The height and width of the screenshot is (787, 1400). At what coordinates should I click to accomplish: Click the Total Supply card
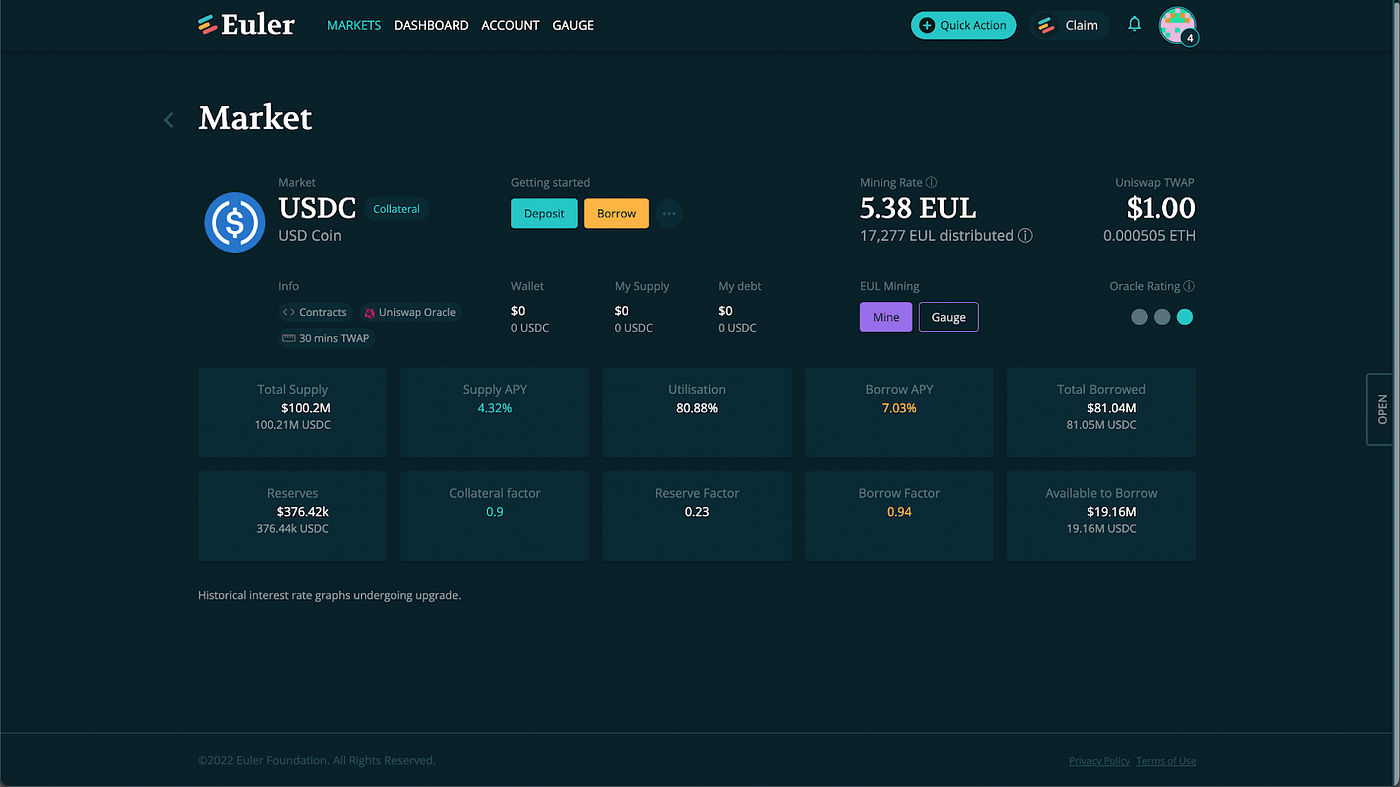[292, 412]
